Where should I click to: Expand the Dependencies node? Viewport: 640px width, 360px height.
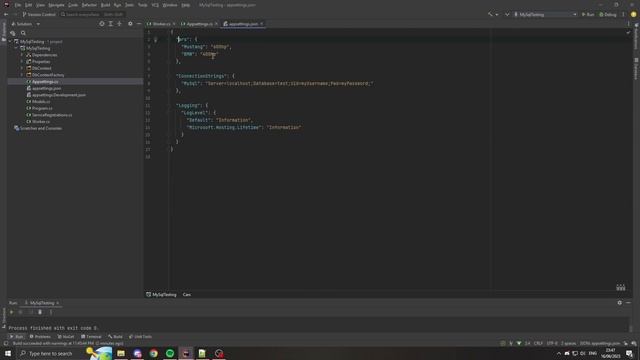22,55
